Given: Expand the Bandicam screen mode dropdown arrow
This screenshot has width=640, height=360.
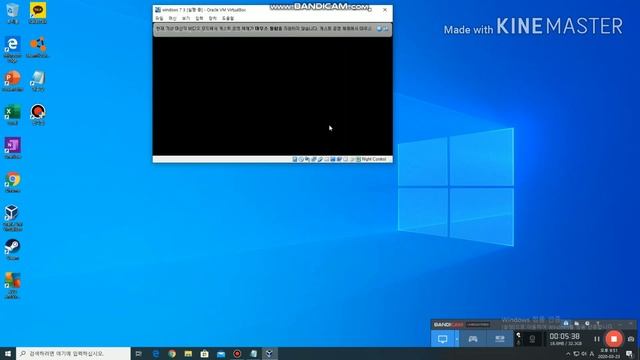Looking at the screenshot, I should click(x=457, y=339).
